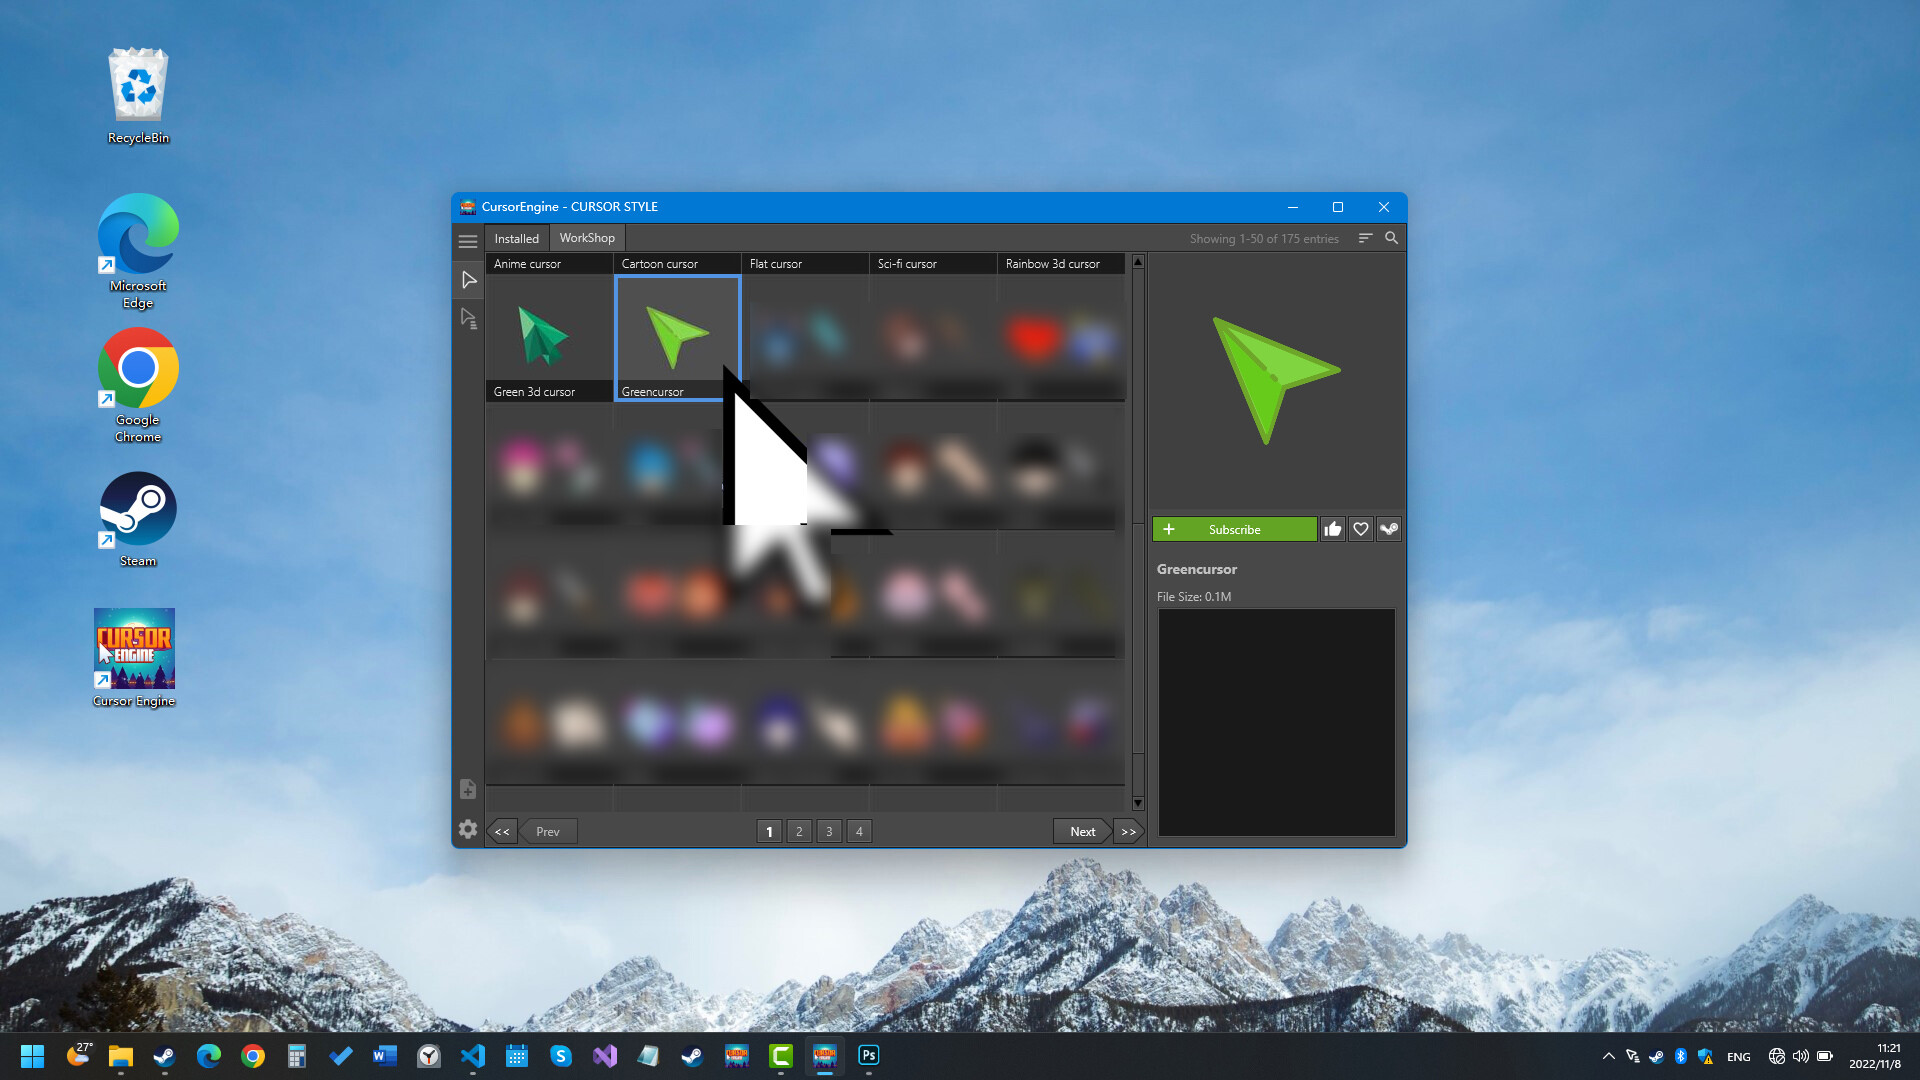Click the search icon
Screen dimensions: 1920x1080
tap(1391, 237)
